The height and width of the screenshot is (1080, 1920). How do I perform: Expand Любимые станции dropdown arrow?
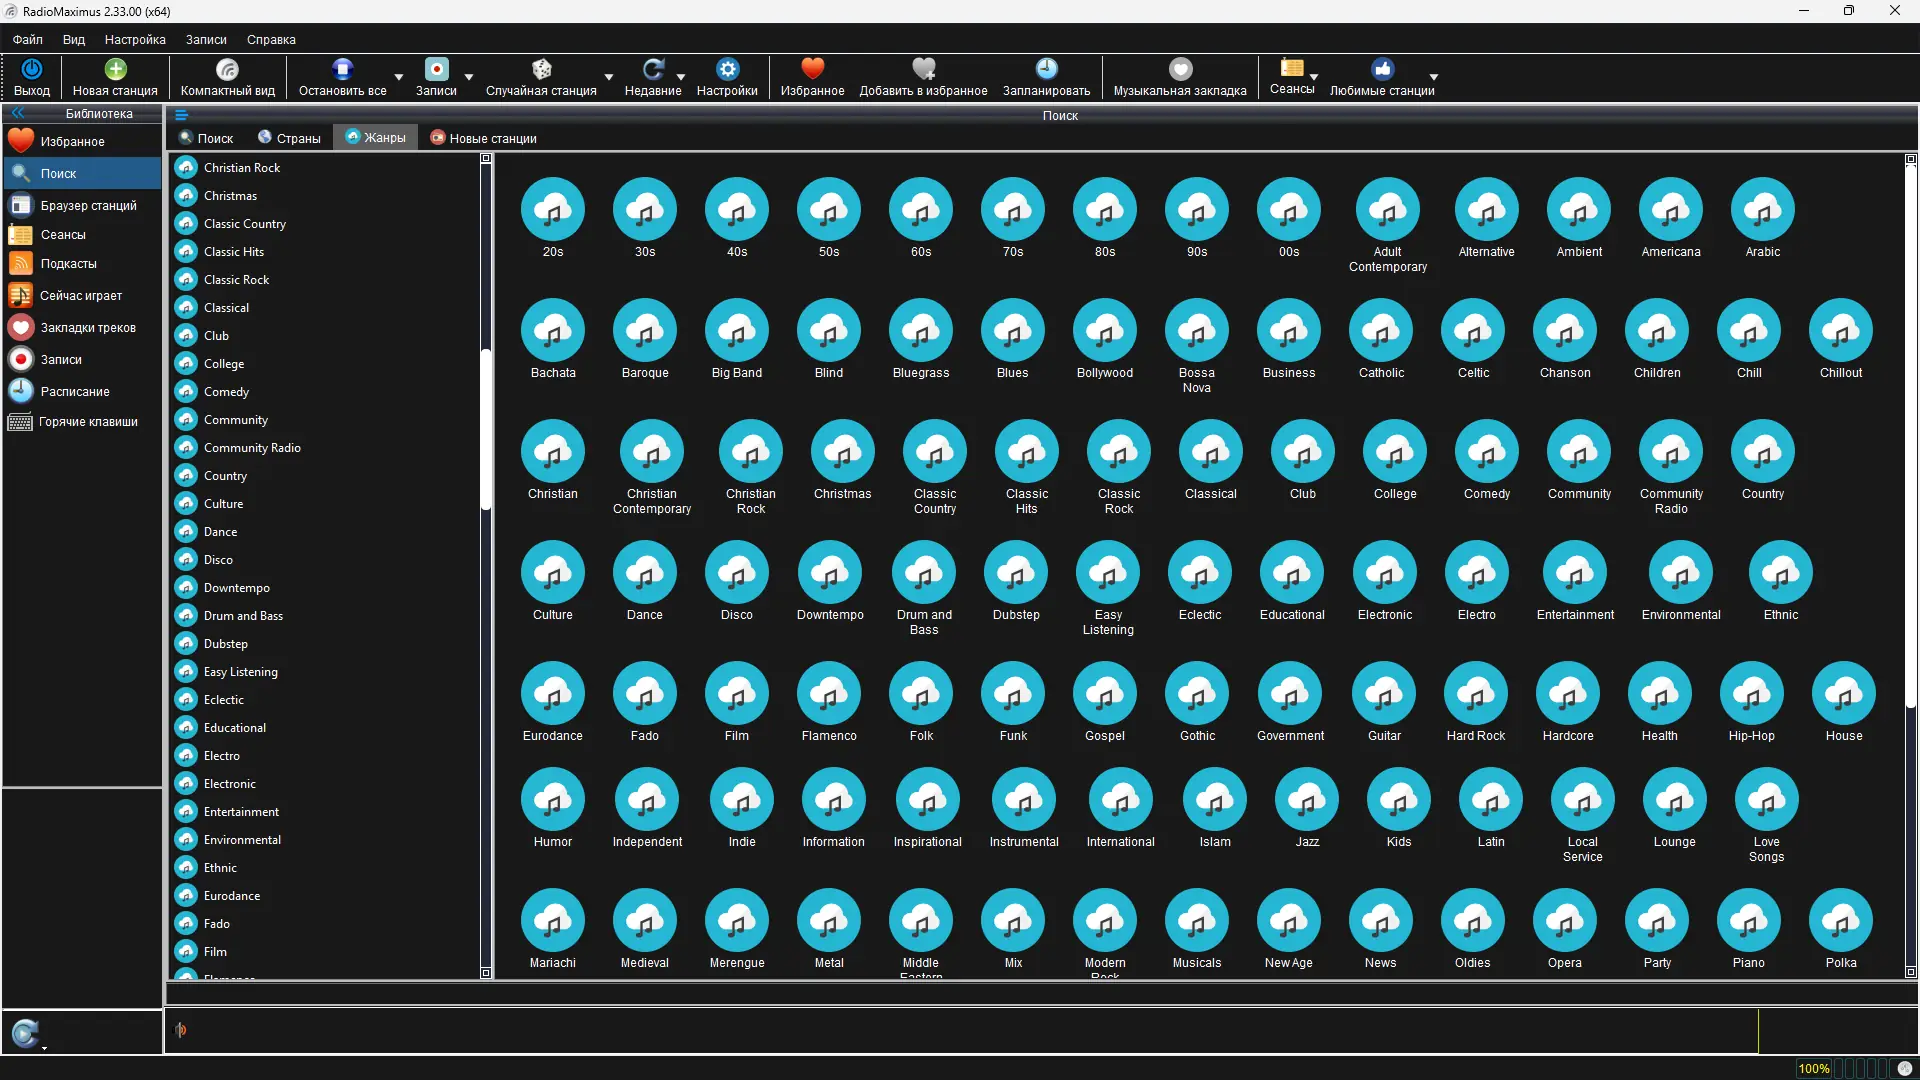pos(1433,77)
